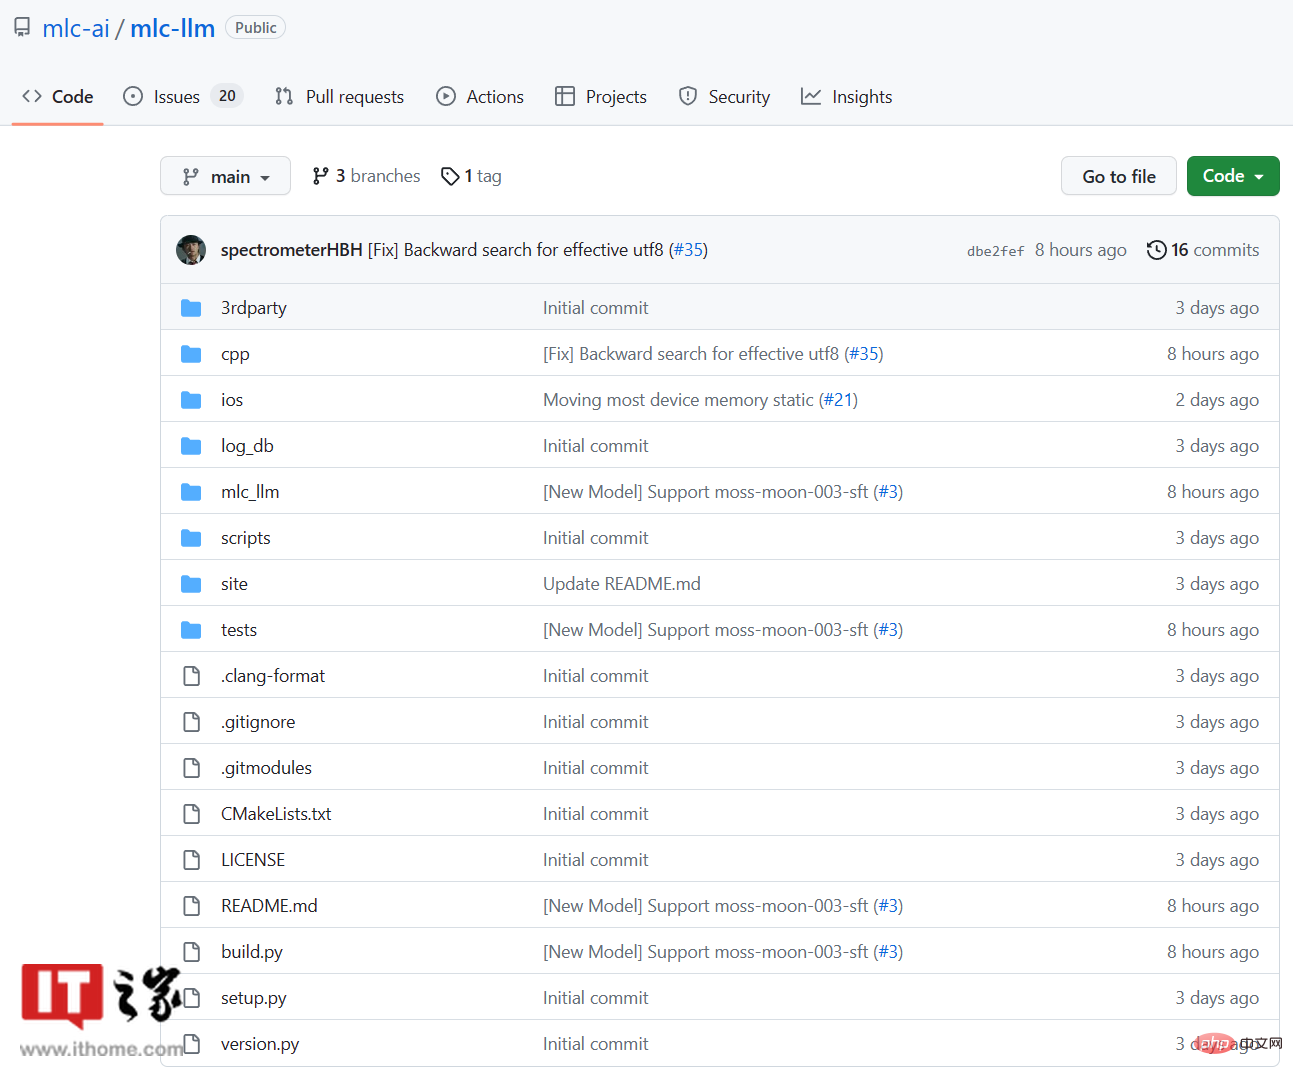The width and height of the screenshot is (1293, 1076).
Task: Click the scripts folder icon
Action: 191,538
